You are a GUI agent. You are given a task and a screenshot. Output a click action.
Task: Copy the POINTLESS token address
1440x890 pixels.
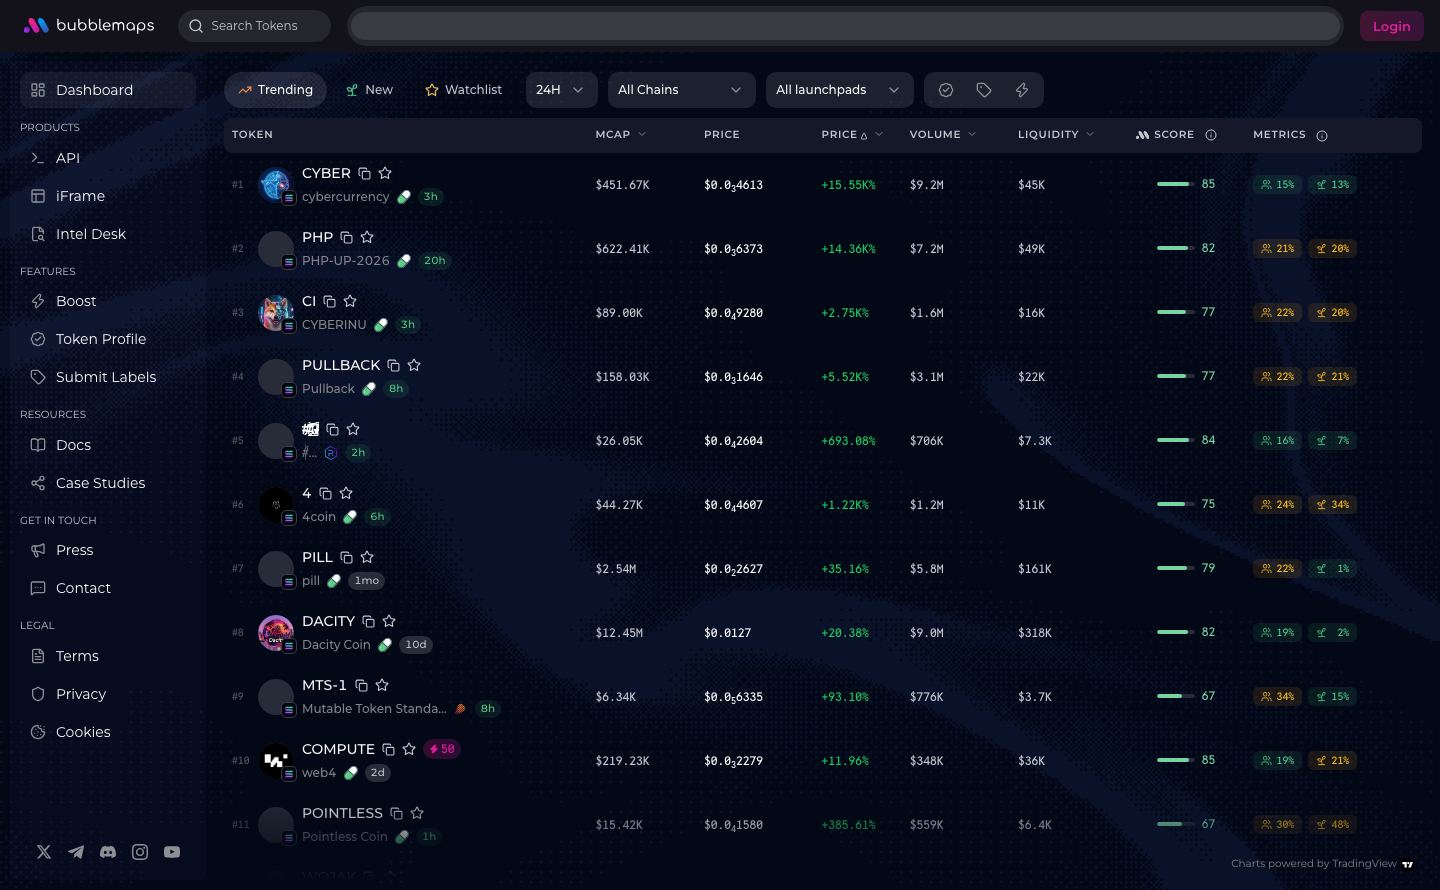click(396, 813)
